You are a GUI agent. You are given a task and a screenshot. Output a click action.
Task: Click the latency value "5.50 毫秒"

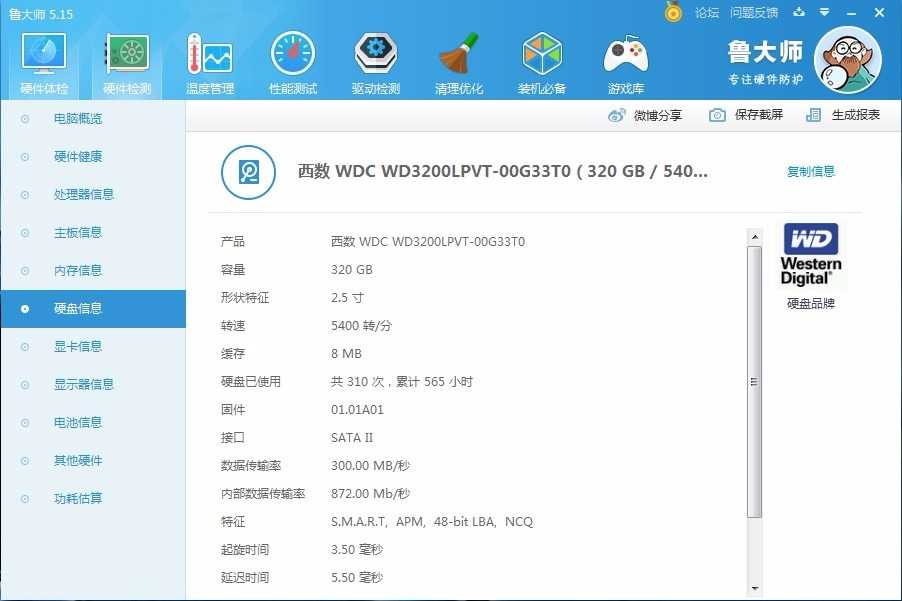tap(357, 578)
